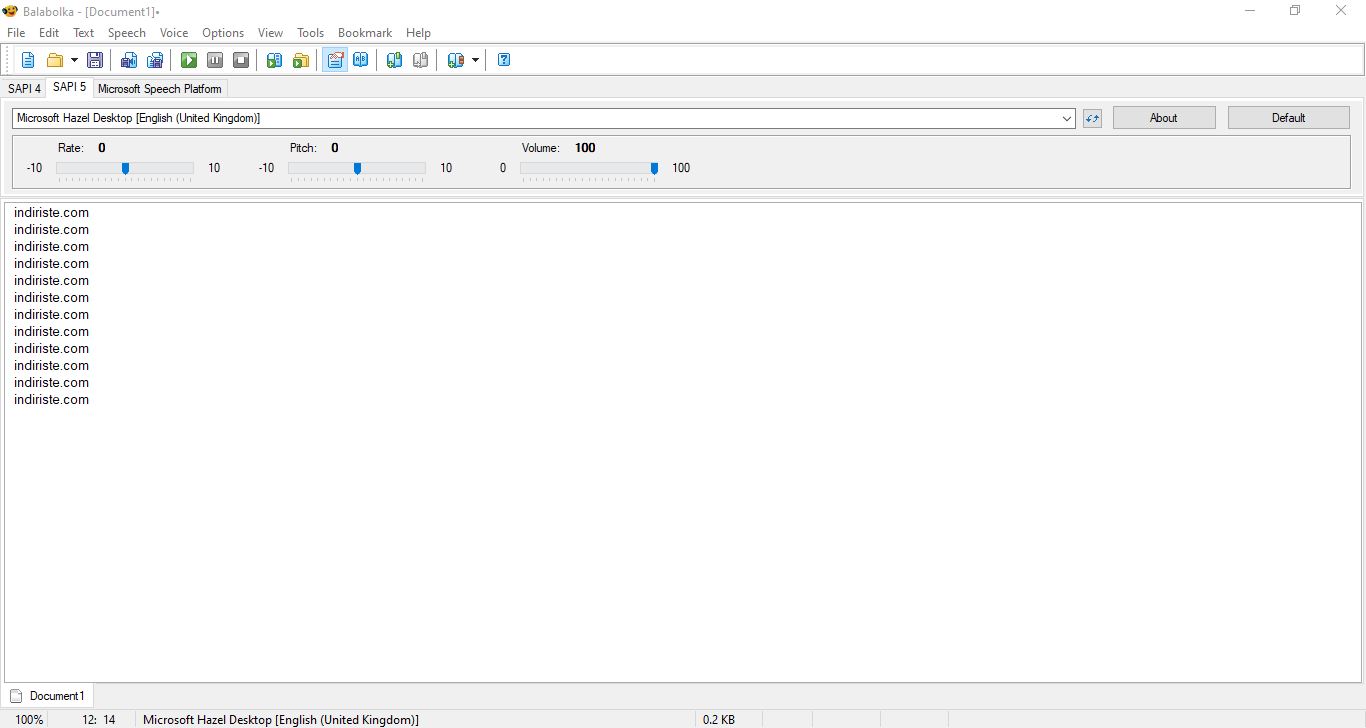Open the Bookmark menu

(x=365, y=33)
